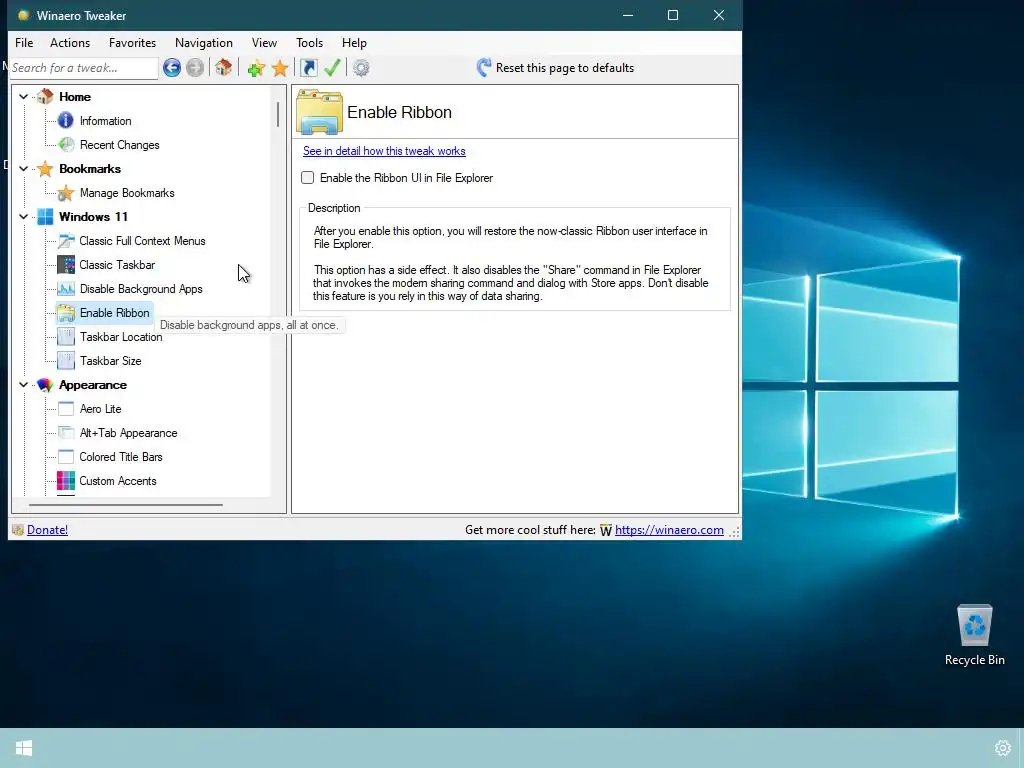Click the taskbar settings gear icon
1024x768 pixels.
click(x=1002, y=748)
